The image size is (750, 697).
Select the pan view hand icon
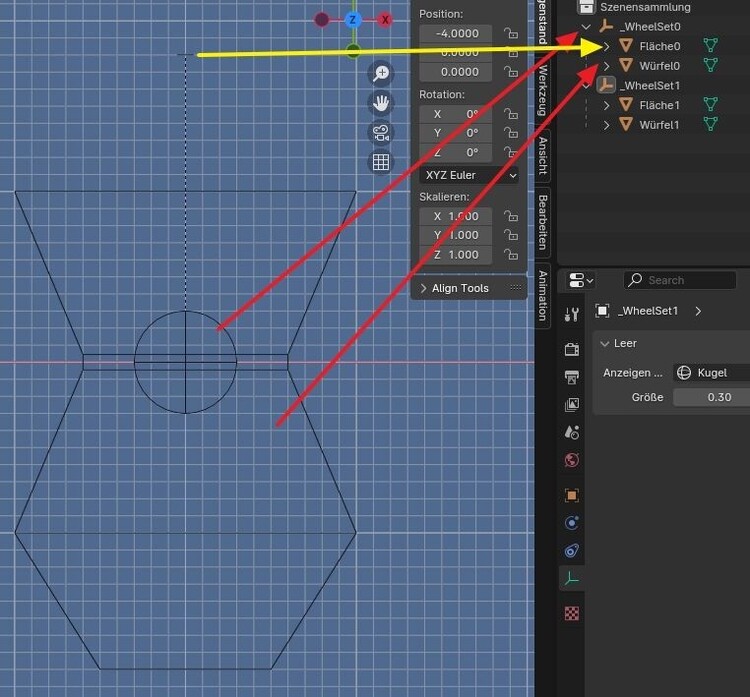[x=380, y=102]
